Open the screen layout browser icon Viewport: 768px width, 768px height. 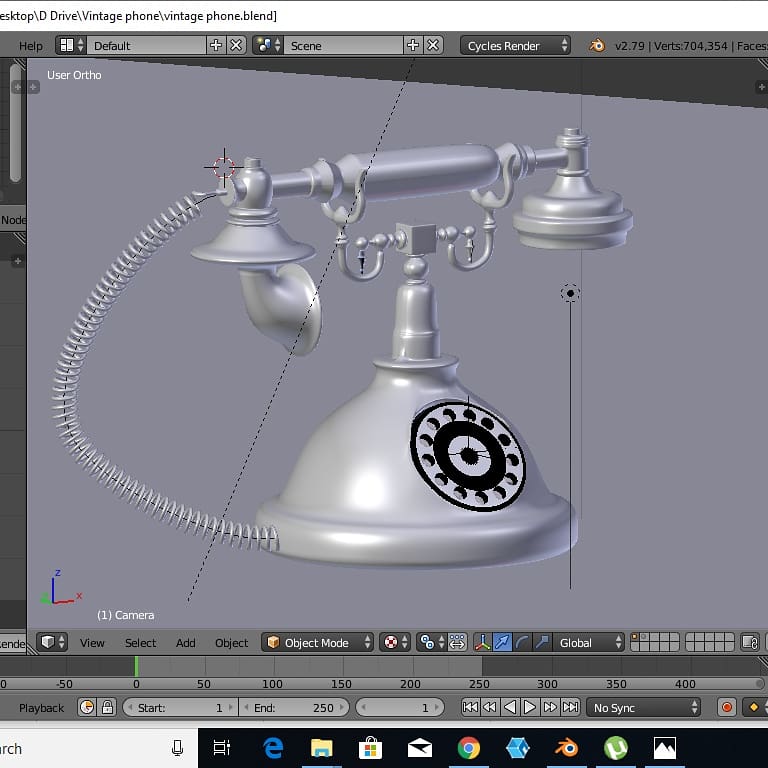coord(71,46)
